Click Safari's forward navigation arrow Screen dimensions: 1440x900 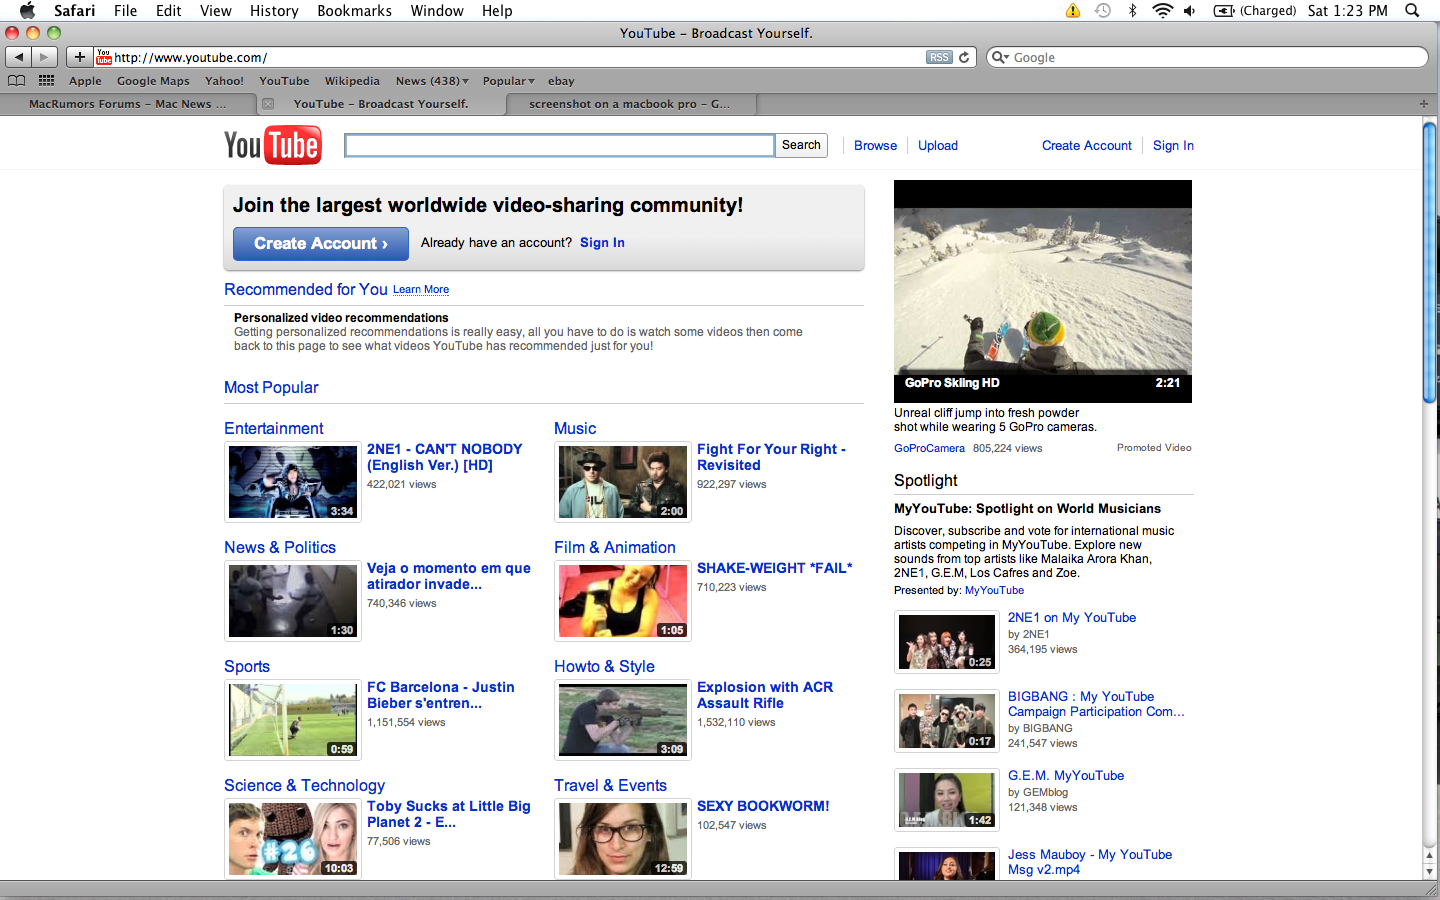[44, 57]
